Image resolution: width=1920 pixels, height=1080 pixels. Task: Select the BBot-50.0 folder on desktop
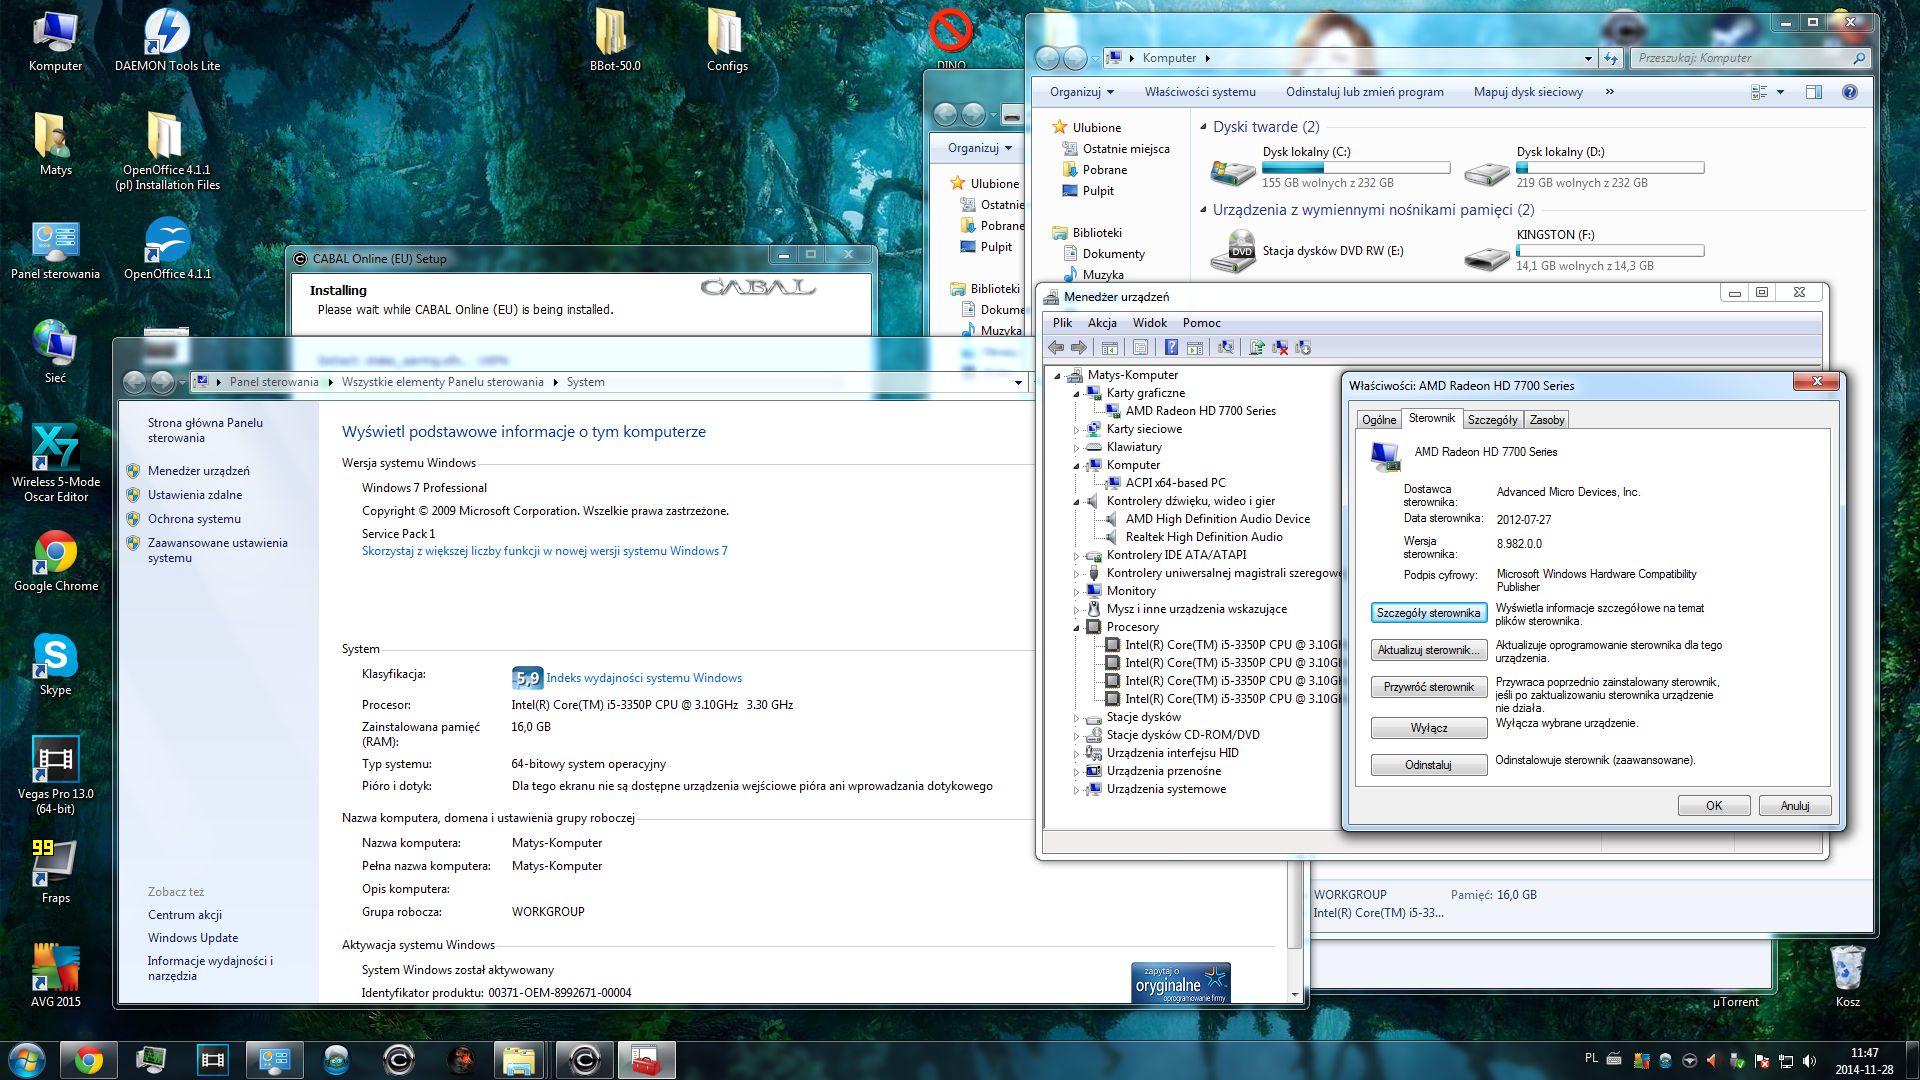[615, 41]
